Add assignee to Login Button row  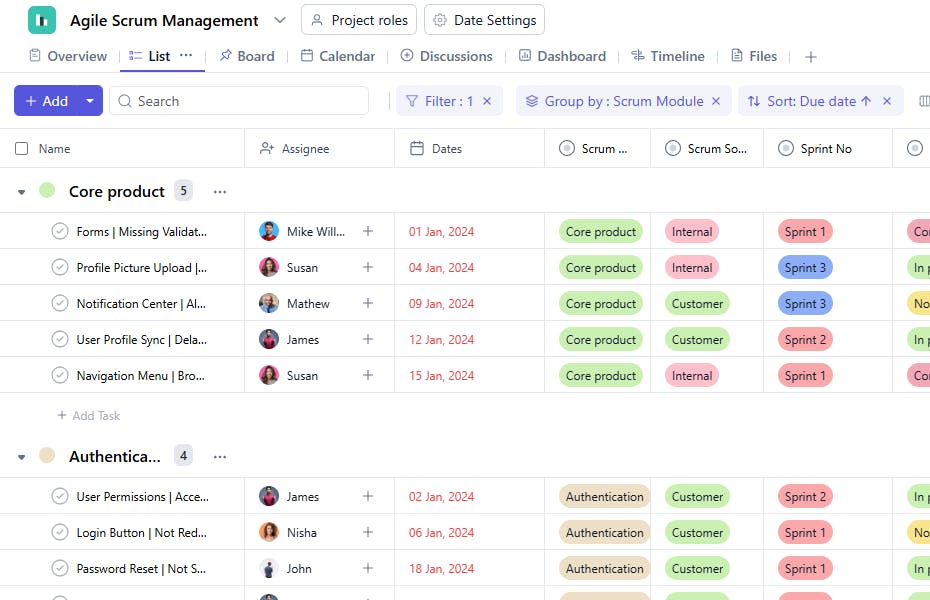point(368,532)
